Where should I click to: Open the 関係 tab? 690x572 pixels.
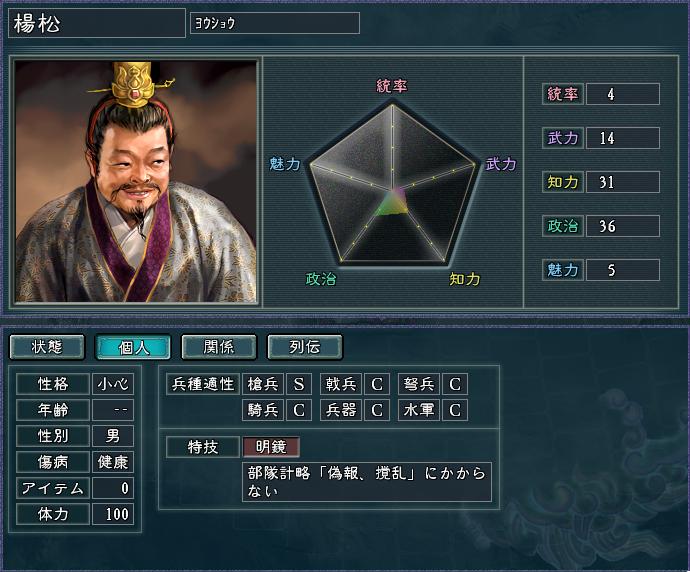(x=219, y=347)
